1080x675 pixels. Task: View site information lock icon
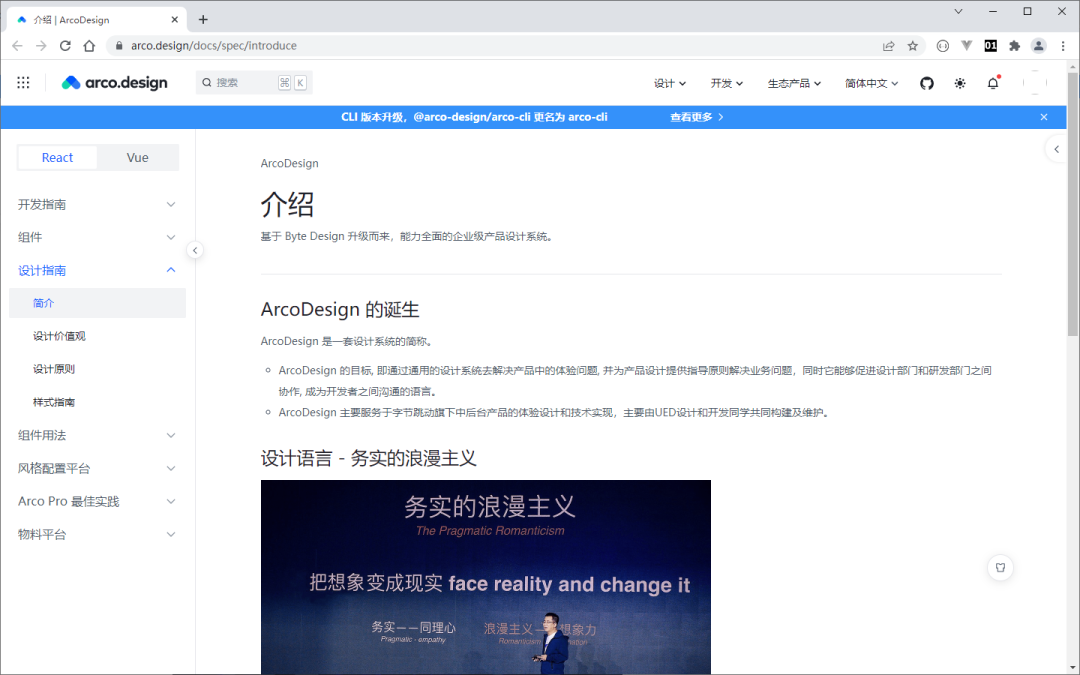coord(119,45)
